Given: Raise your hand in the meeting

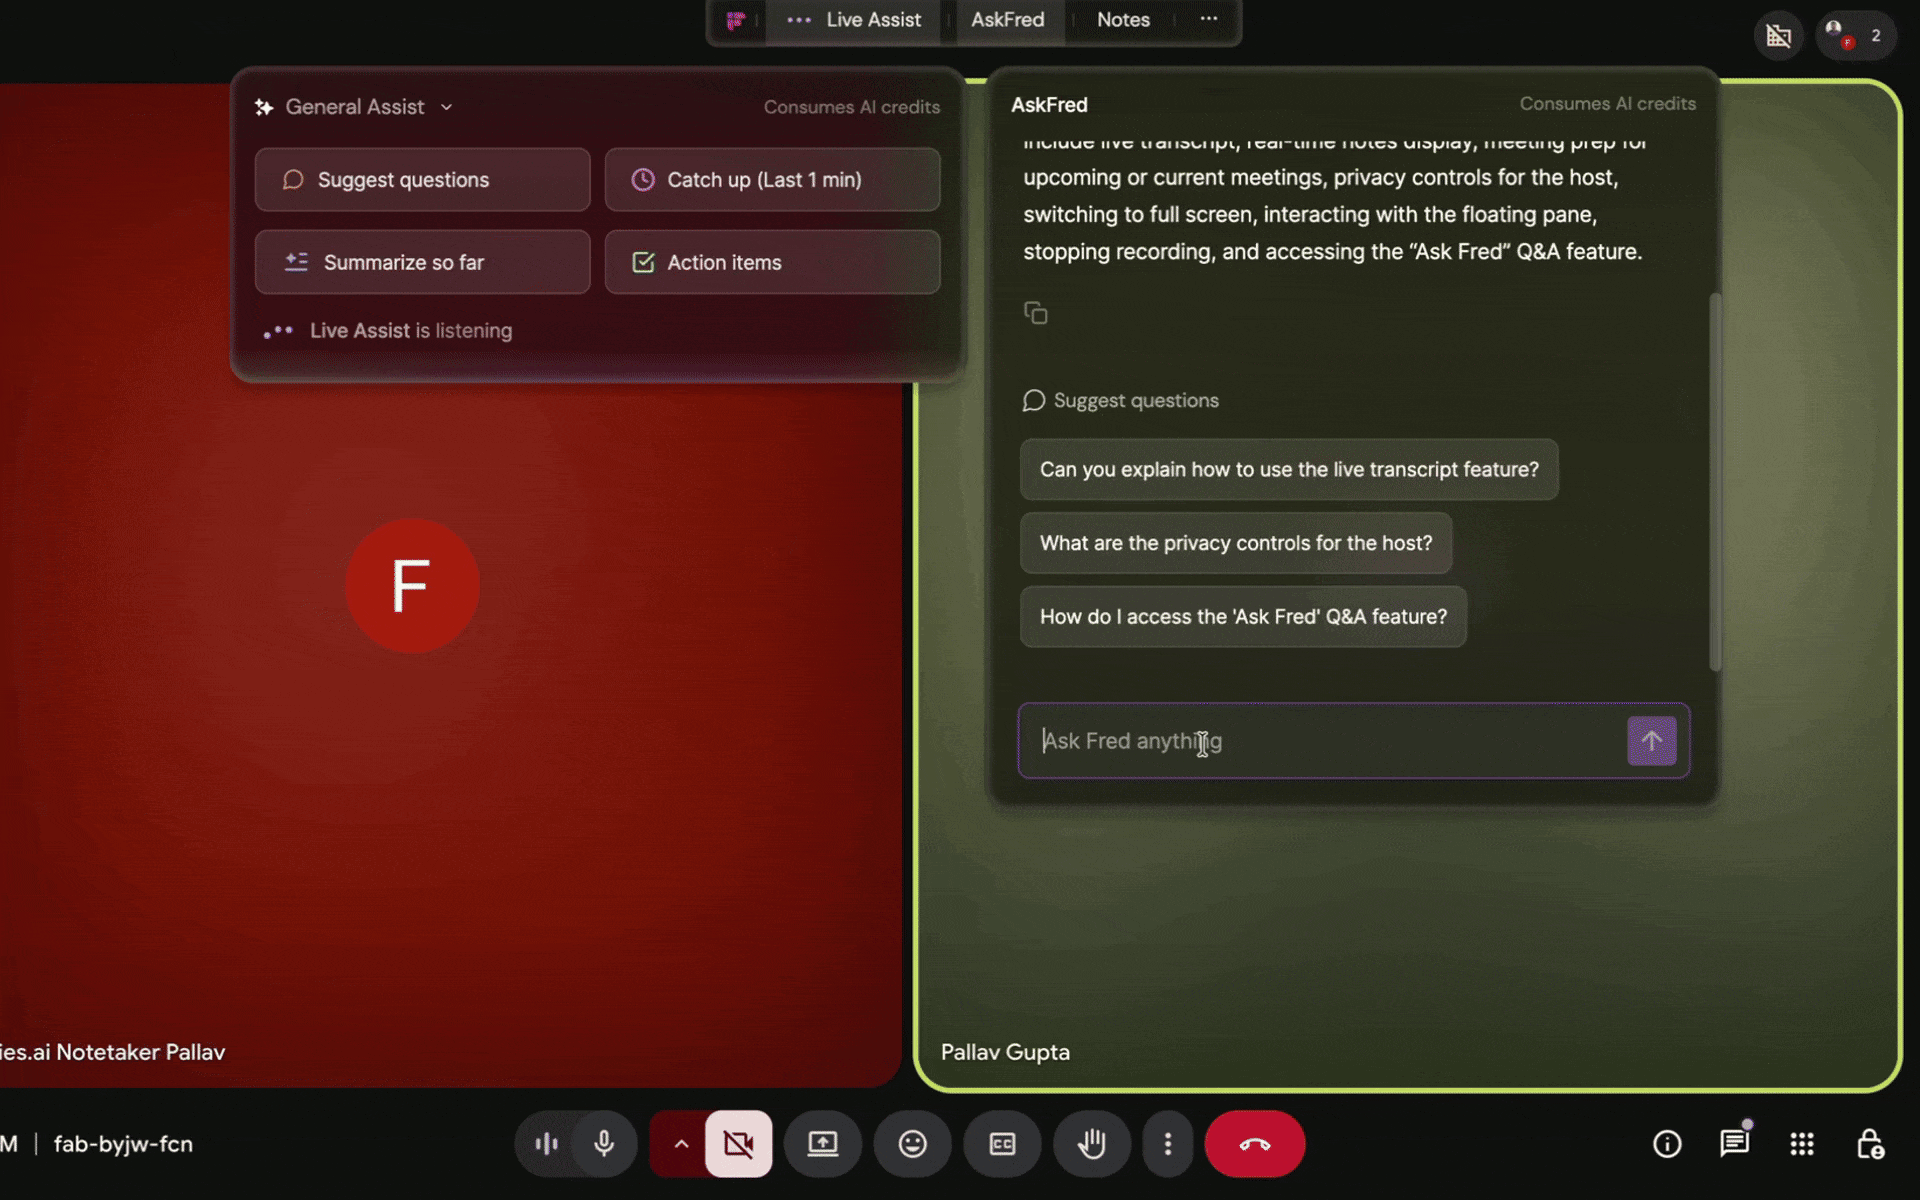Looking at the screenshot, I should click(1092, 1143).
